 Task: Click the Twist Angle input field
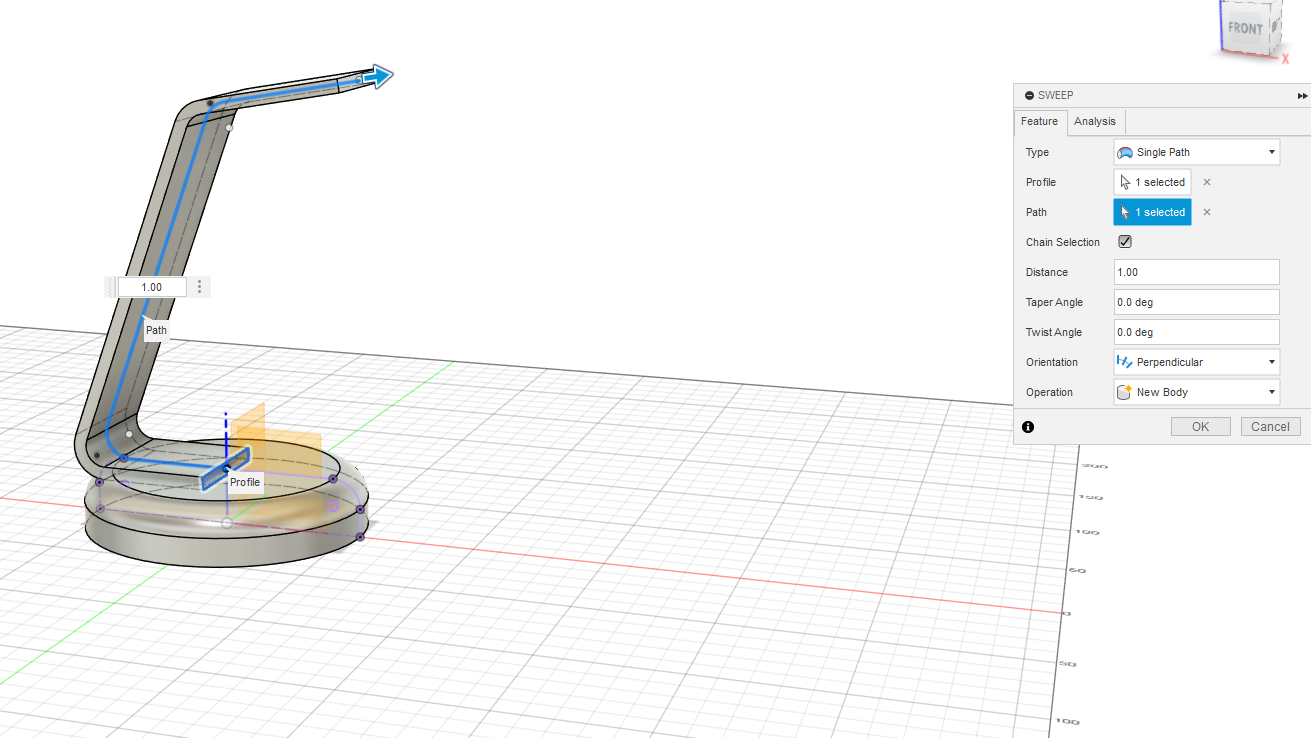pyautogui.click(x=1197, y=332)
